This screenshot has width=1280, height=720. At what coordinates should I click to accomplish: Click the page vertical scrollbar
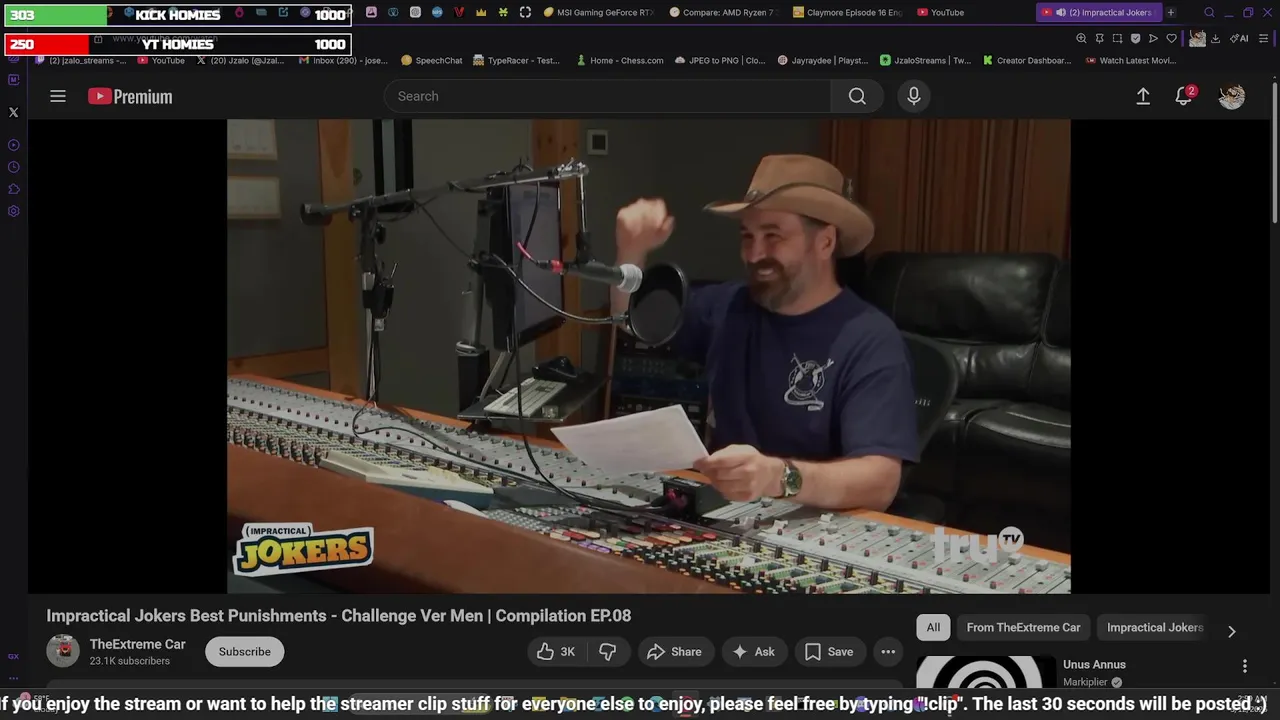click(1275, 150)
